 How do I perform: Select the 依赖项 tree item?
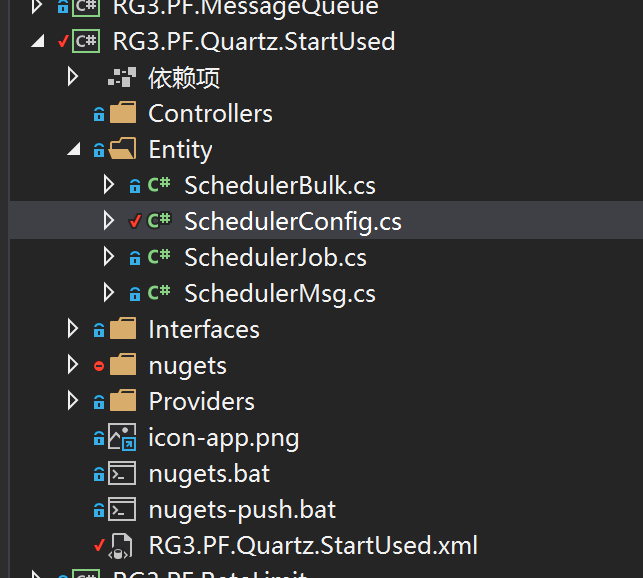coord(184,77)
